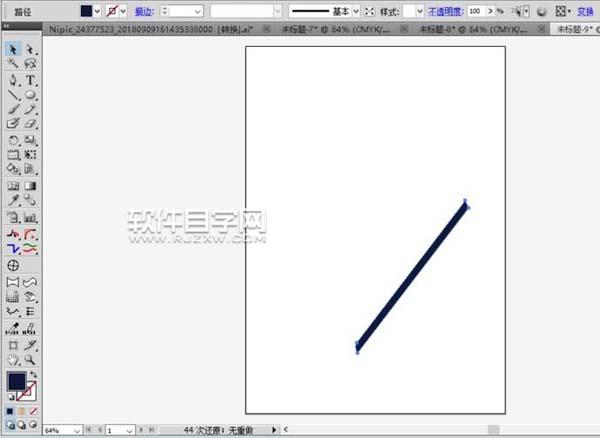Select the Artboard tool
600x438 pixels.
(x=13, y=345)
